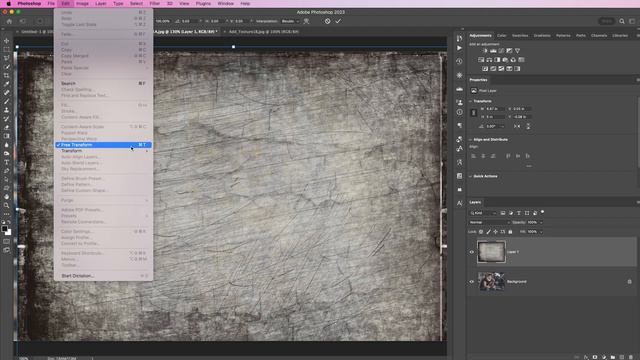Collapse the Align and Distribute section
This screenshot has height=360, width=640.
pyautogui.click(x=471, y=140)
